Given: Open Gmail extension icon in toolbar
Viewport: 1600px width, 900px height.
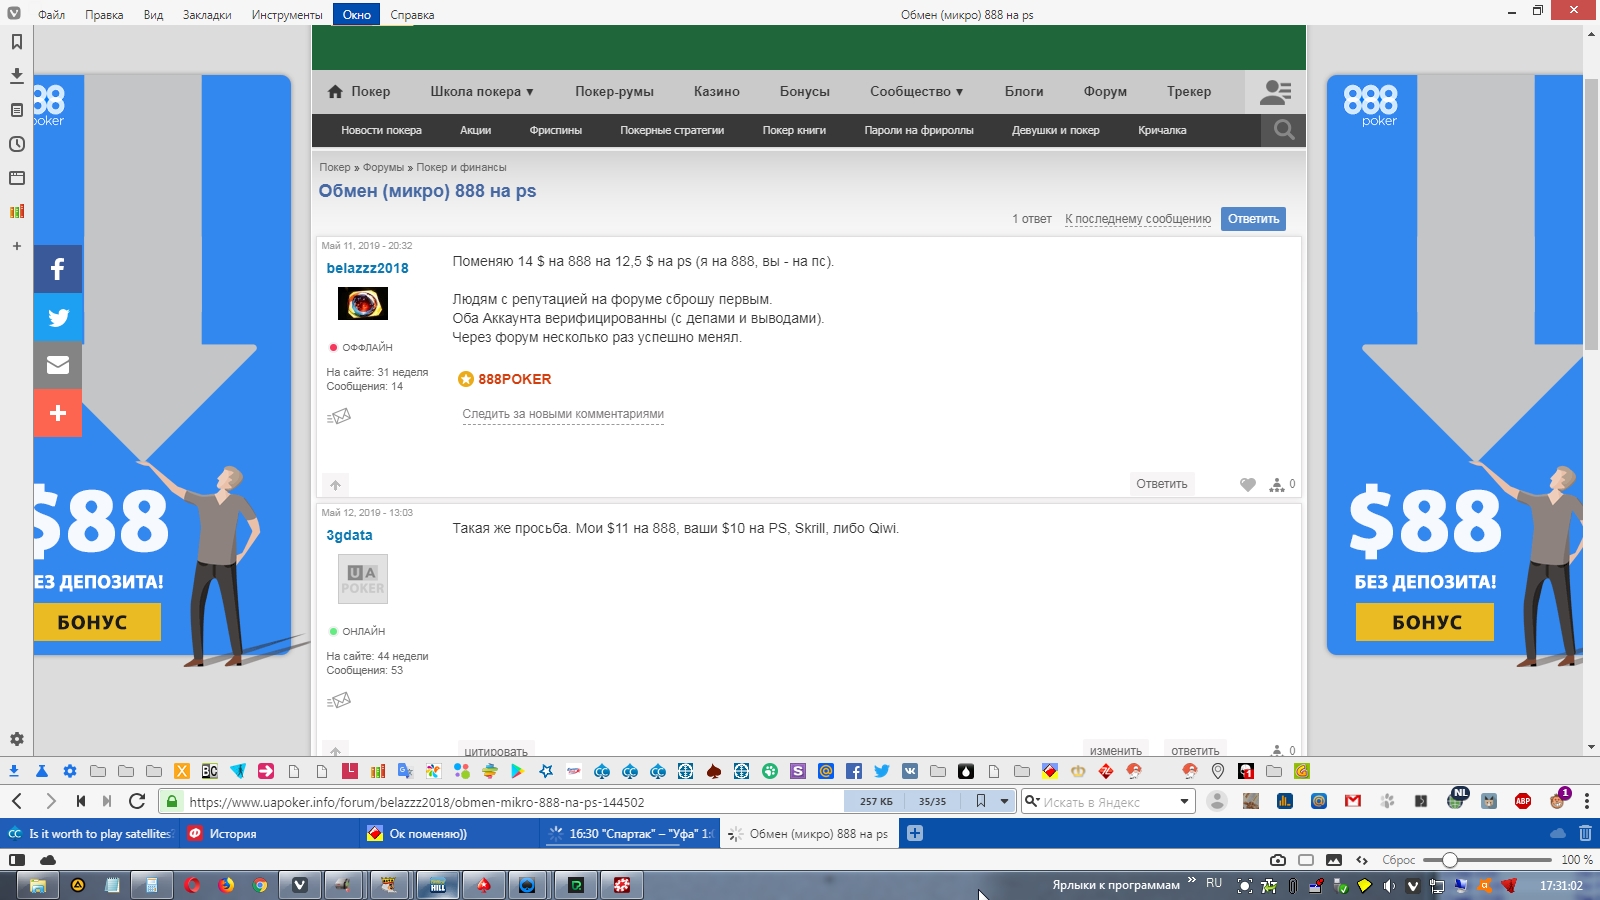Looking at the screenshot, I should (x=1353, y=801).
